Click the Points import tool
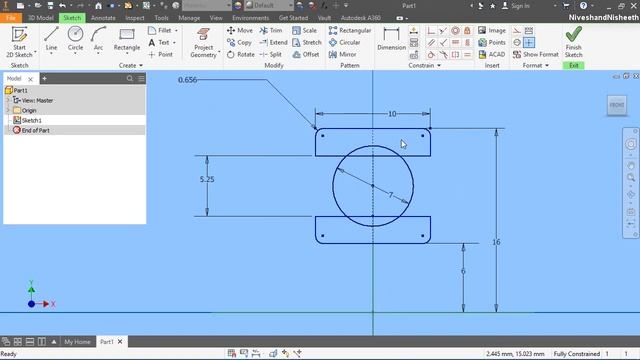The image size is (640, 360). tap(492, 42)
